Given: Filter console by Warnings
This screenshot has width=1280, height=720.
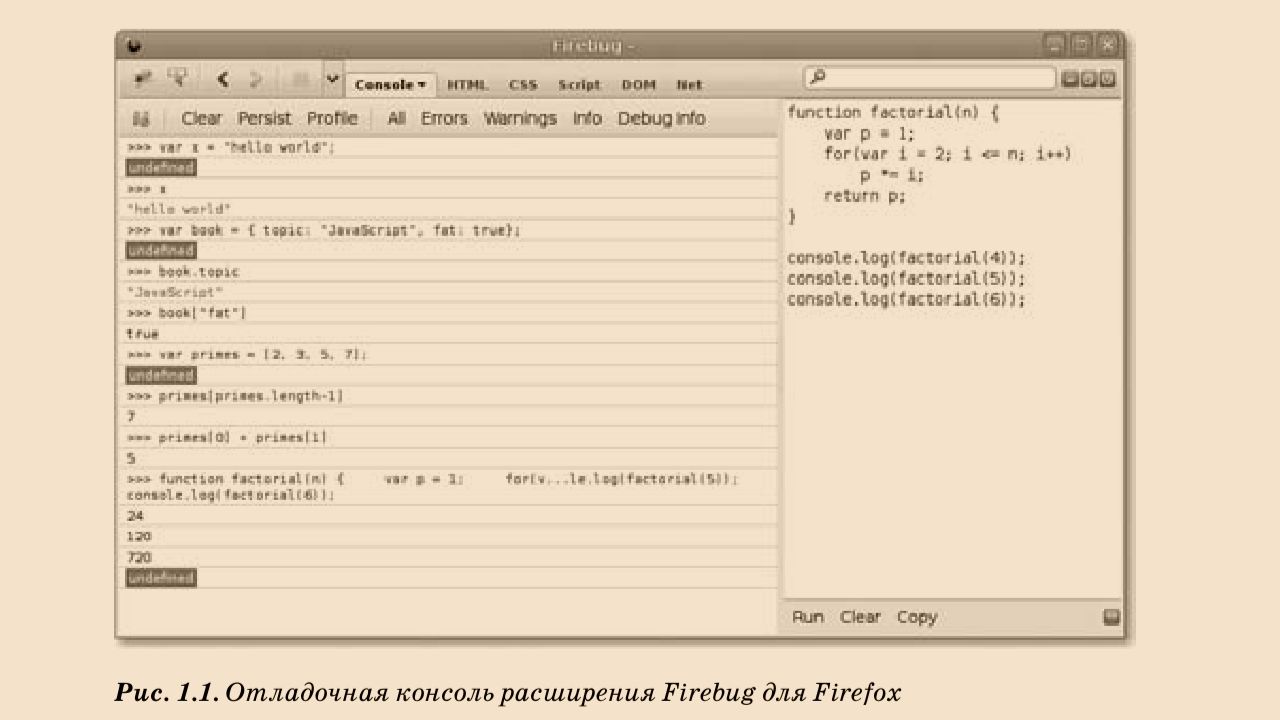Looking at the screenshot, I should (520, 118).
